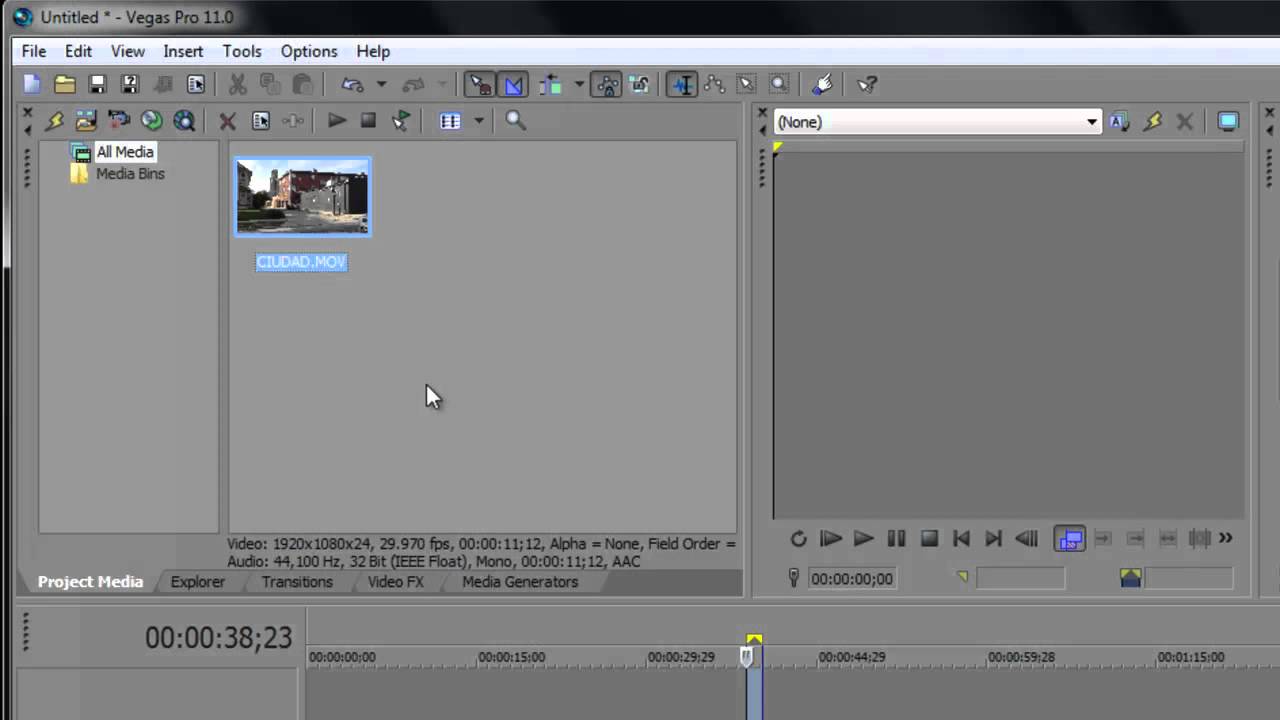This screenshot has width=1280, height=720.
Task: Switch to the Transitions tab
Action: [x=297, y=582]
